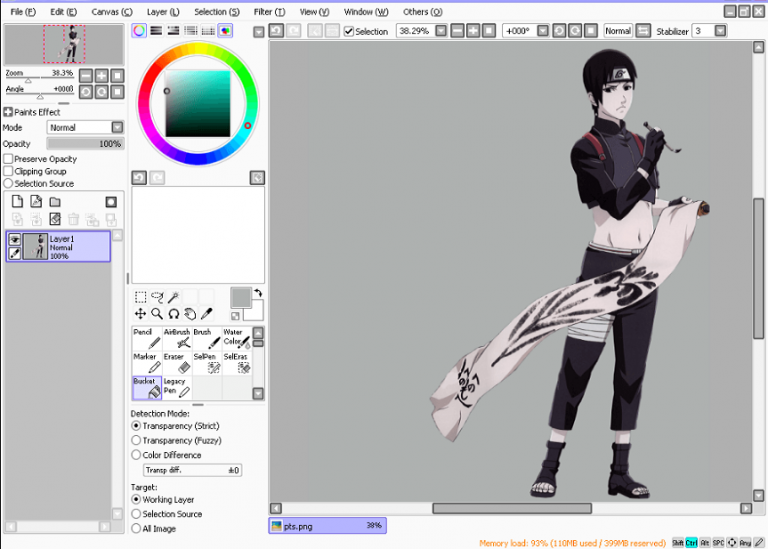
Task: Select the SelEras tool
Action: pyautogui.click(x=237, y=363)
